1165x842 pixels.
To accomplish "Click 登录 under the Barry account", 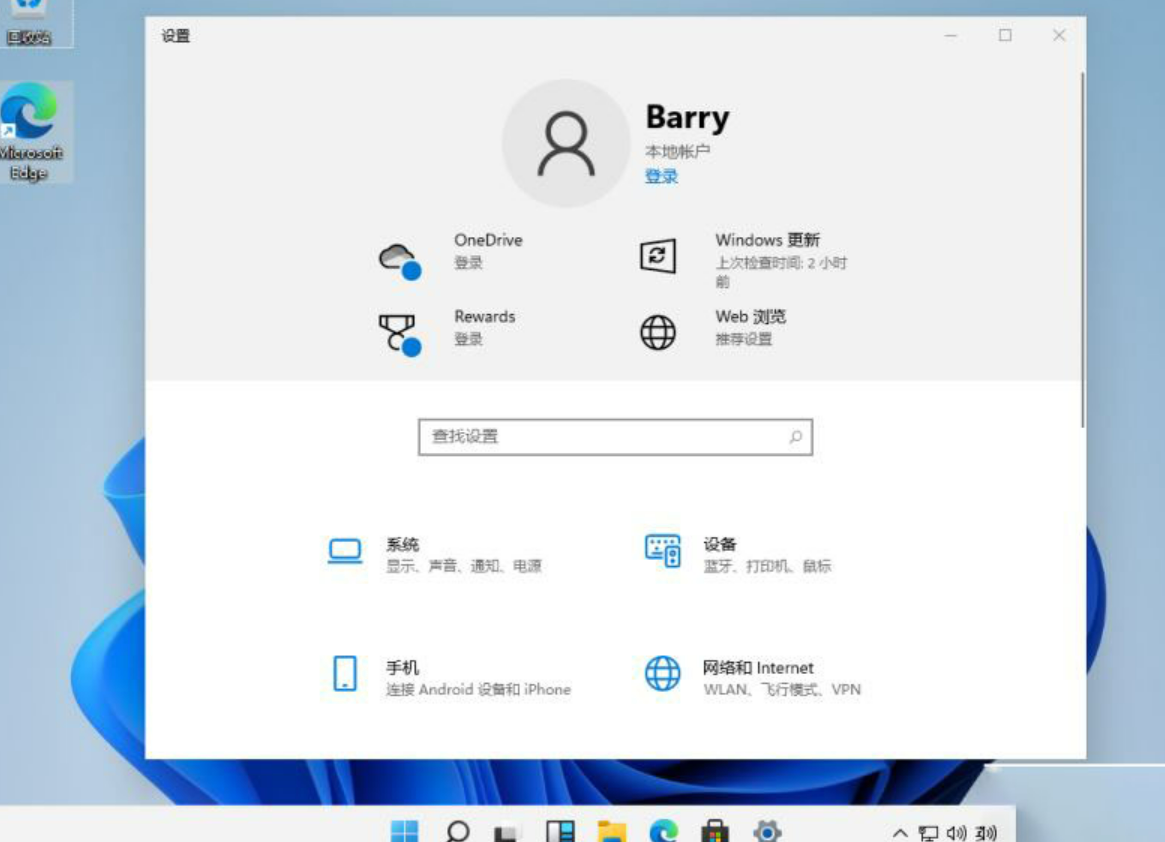I will (660, 176).
